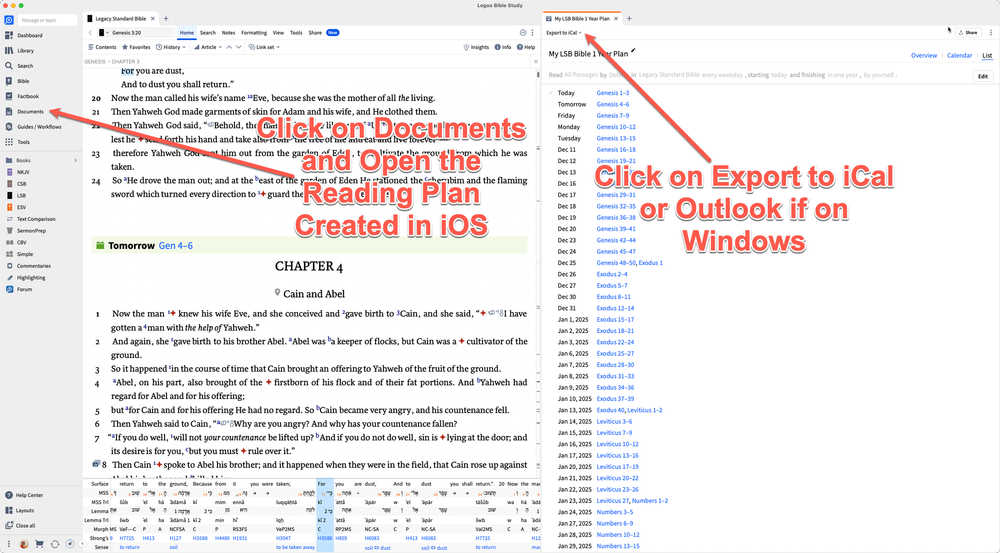
Task: Click the Share button in plan panel
Action: pos(968,33)
